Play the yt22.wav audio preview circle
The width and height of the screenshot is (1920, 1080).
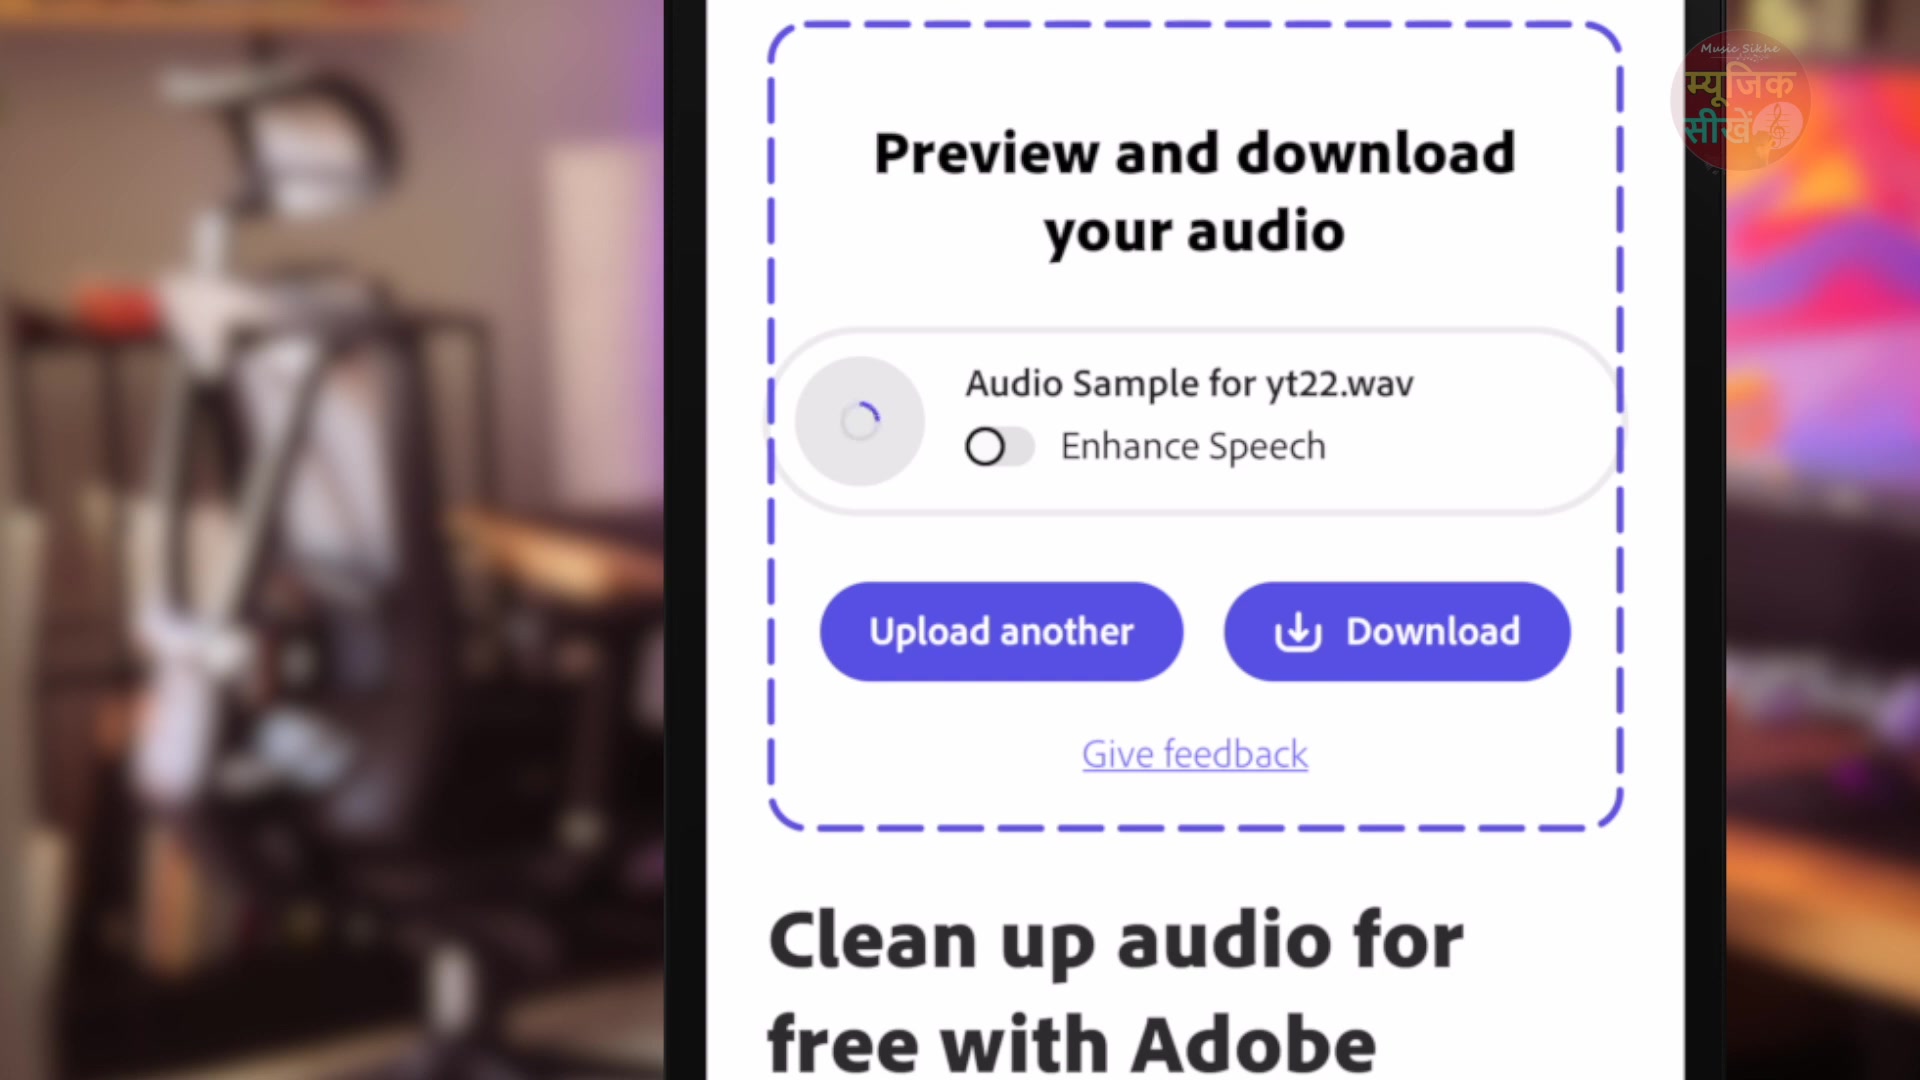coord(859,421)
